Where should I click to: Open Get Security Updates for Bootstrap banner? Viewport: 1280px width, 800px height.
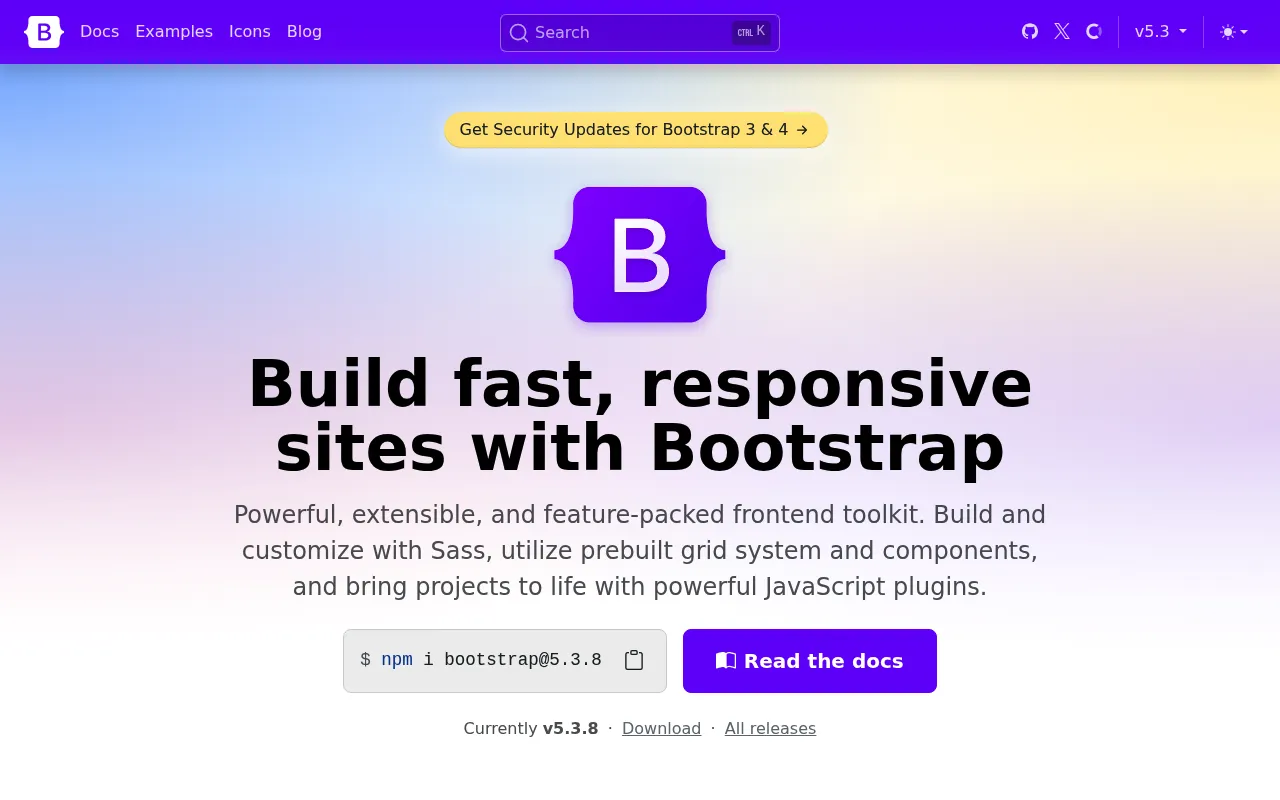click(636, 130)
